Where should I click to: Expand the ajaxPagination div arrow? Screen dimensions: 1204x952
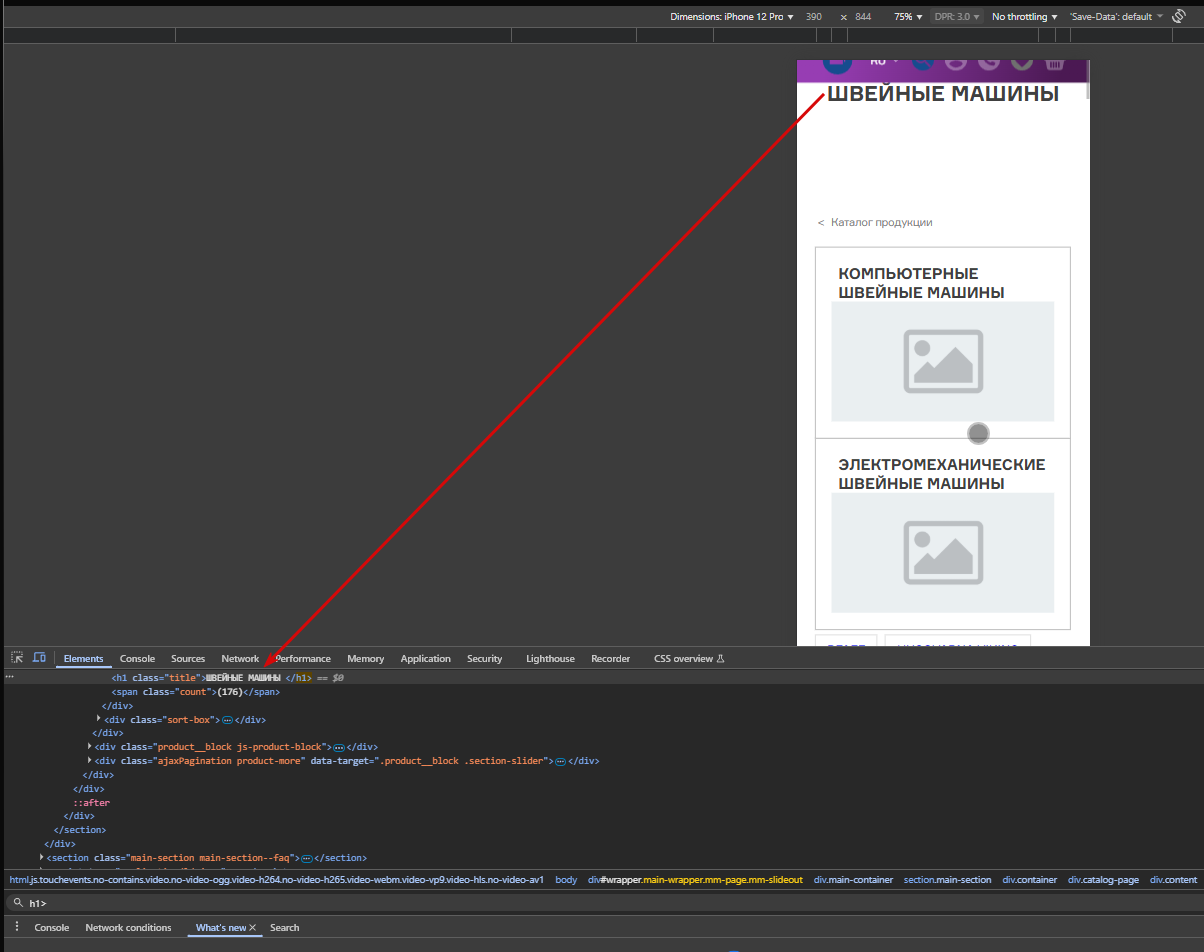[91, 760]
